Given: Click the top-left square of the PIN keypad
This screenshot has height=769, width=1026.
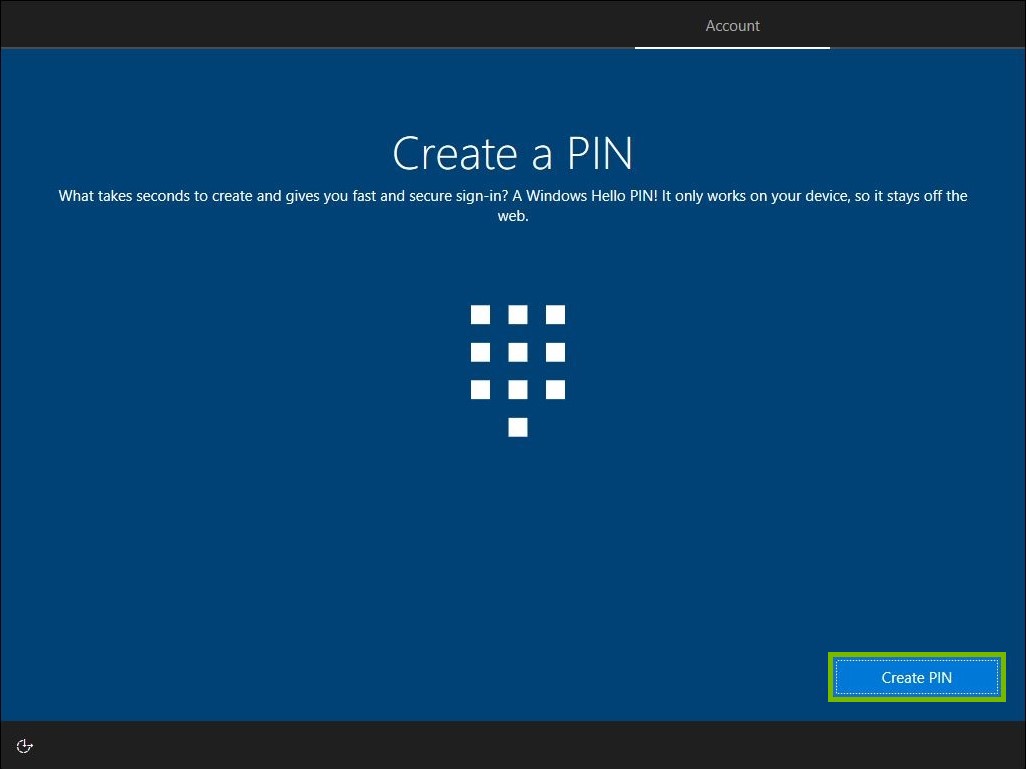Looking at the screenshot, I should coord(480,314).
